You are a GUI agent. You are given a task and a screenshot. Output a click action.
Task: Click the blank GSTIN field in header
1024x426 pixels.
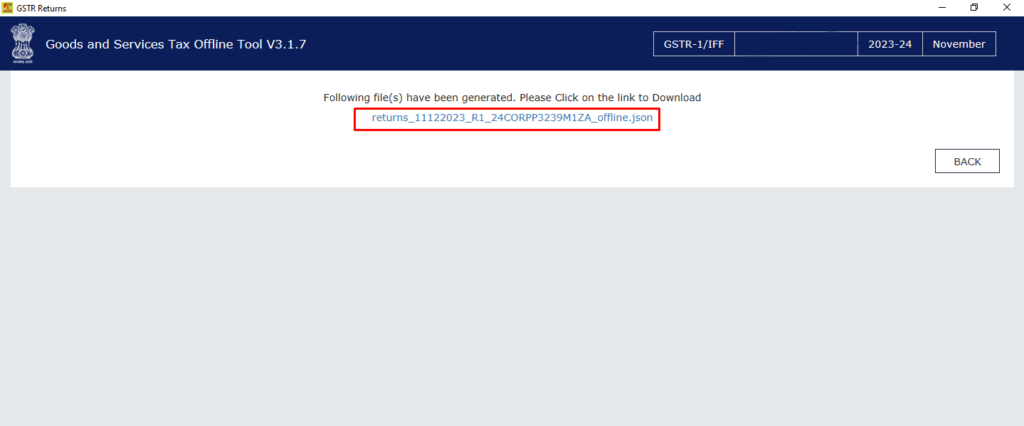(x=796, y=44)
